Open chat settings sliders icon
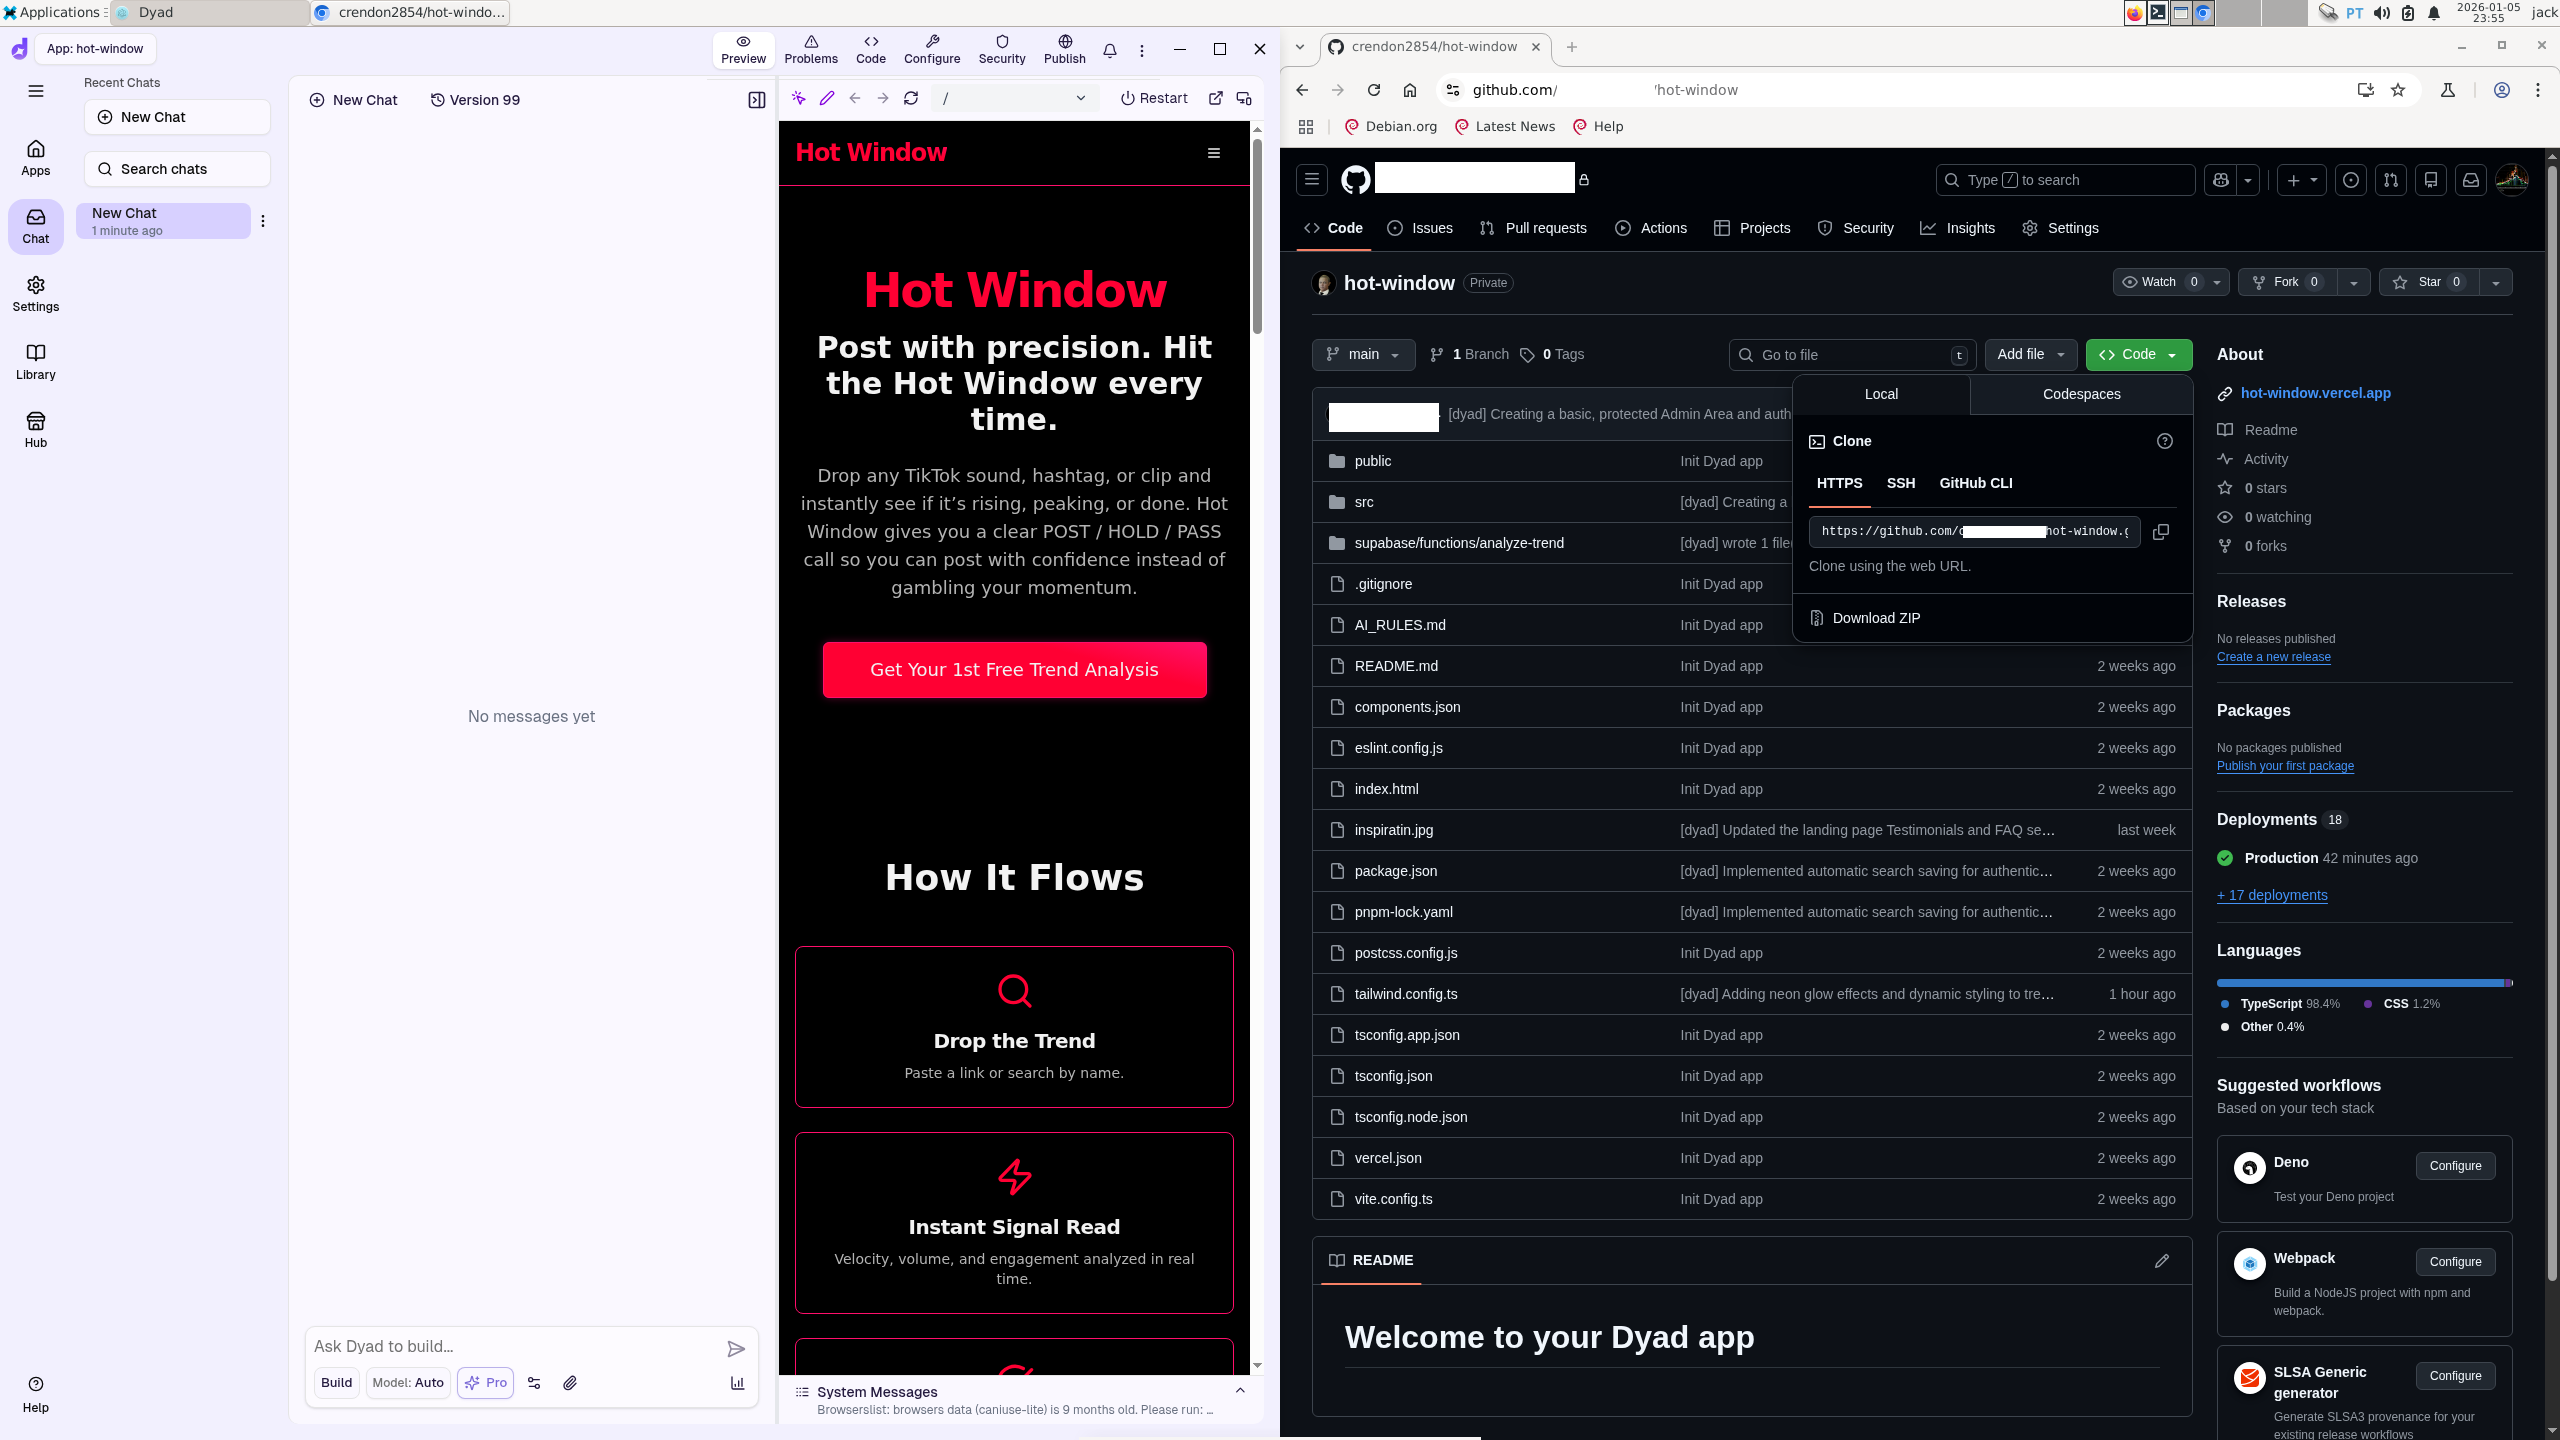2560x1440 pixels. tap(534, 1383)
